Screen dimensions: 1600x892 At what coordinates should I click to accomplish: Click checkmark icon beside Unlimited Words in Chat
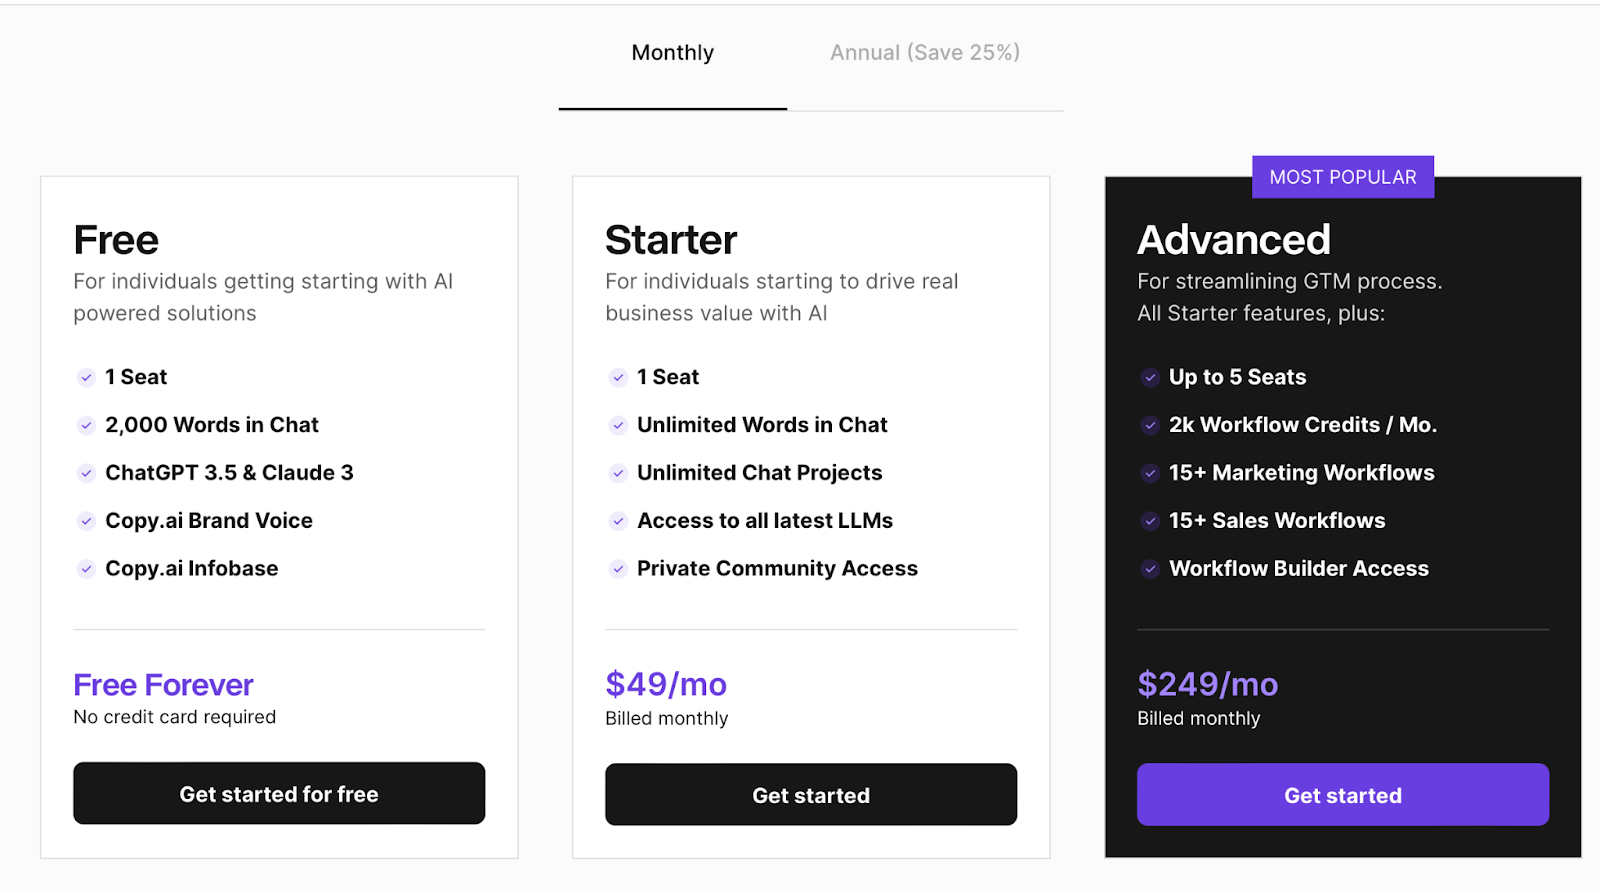click(618, 425)
